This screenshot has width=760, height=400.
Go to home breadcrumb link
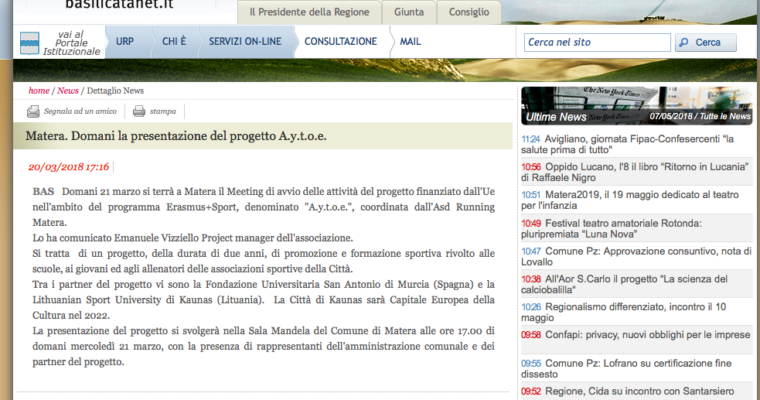[39, 91]
